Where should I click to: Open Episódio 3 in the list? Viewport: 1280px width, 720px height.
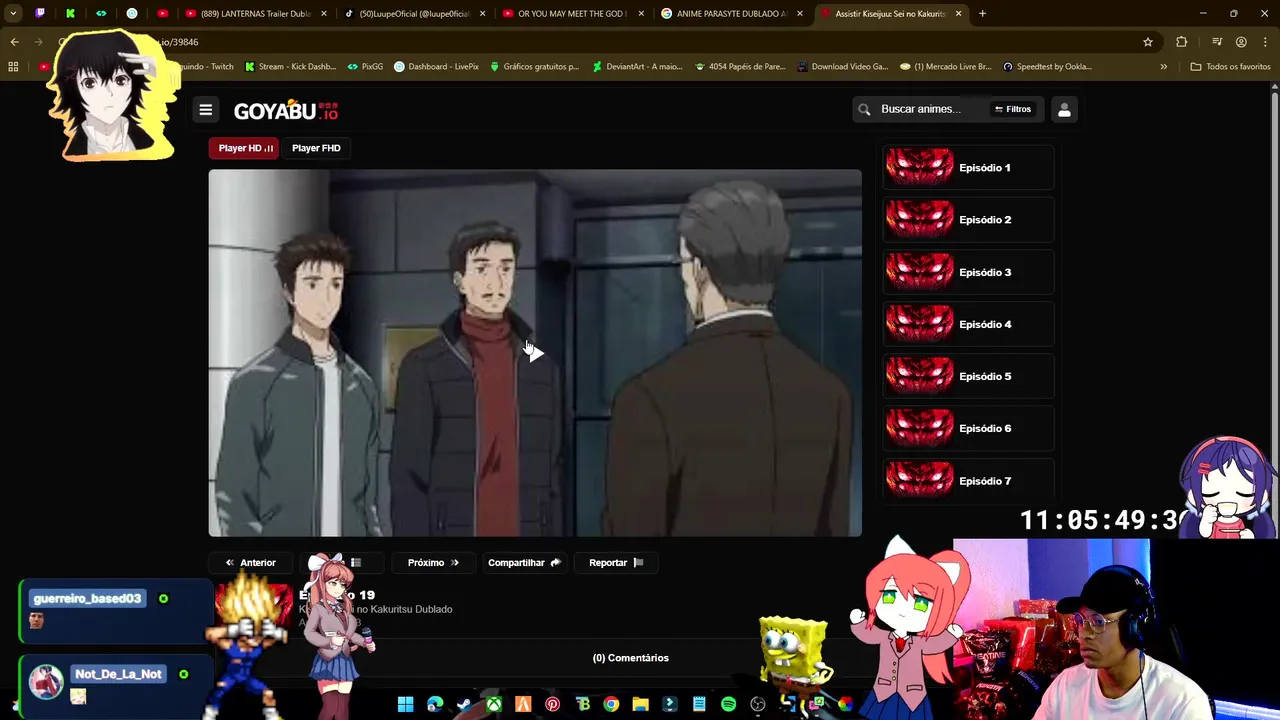pyautogui.click(x=968, y=272)
